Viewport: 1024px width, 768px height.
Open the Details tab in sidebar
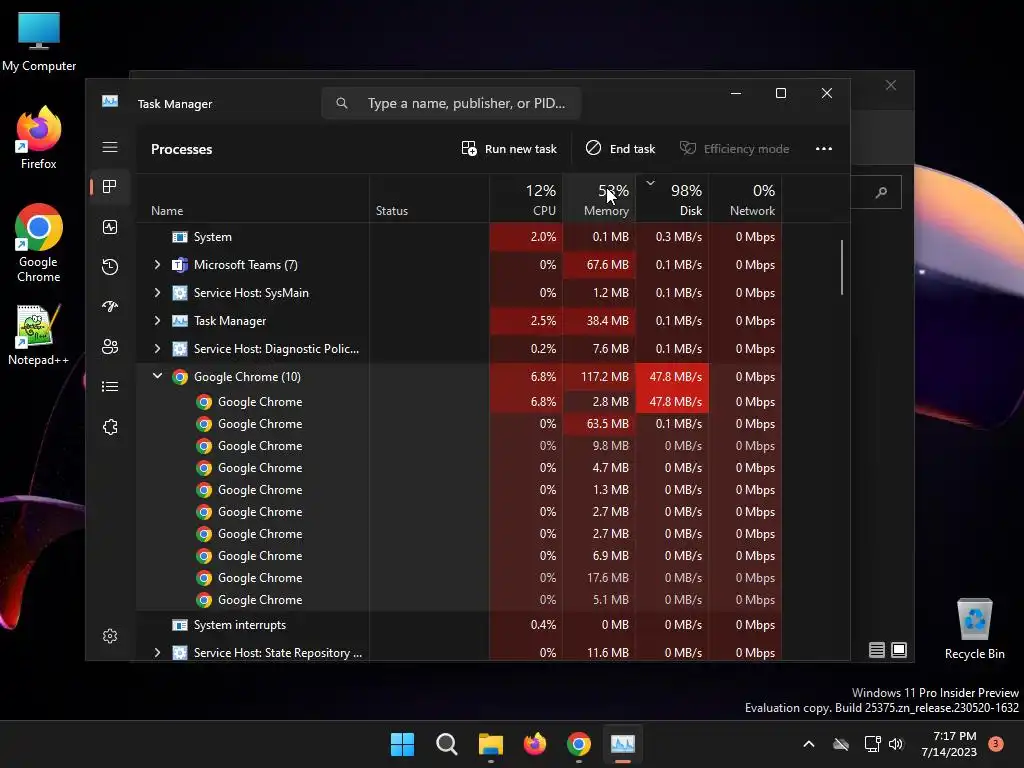110,387
